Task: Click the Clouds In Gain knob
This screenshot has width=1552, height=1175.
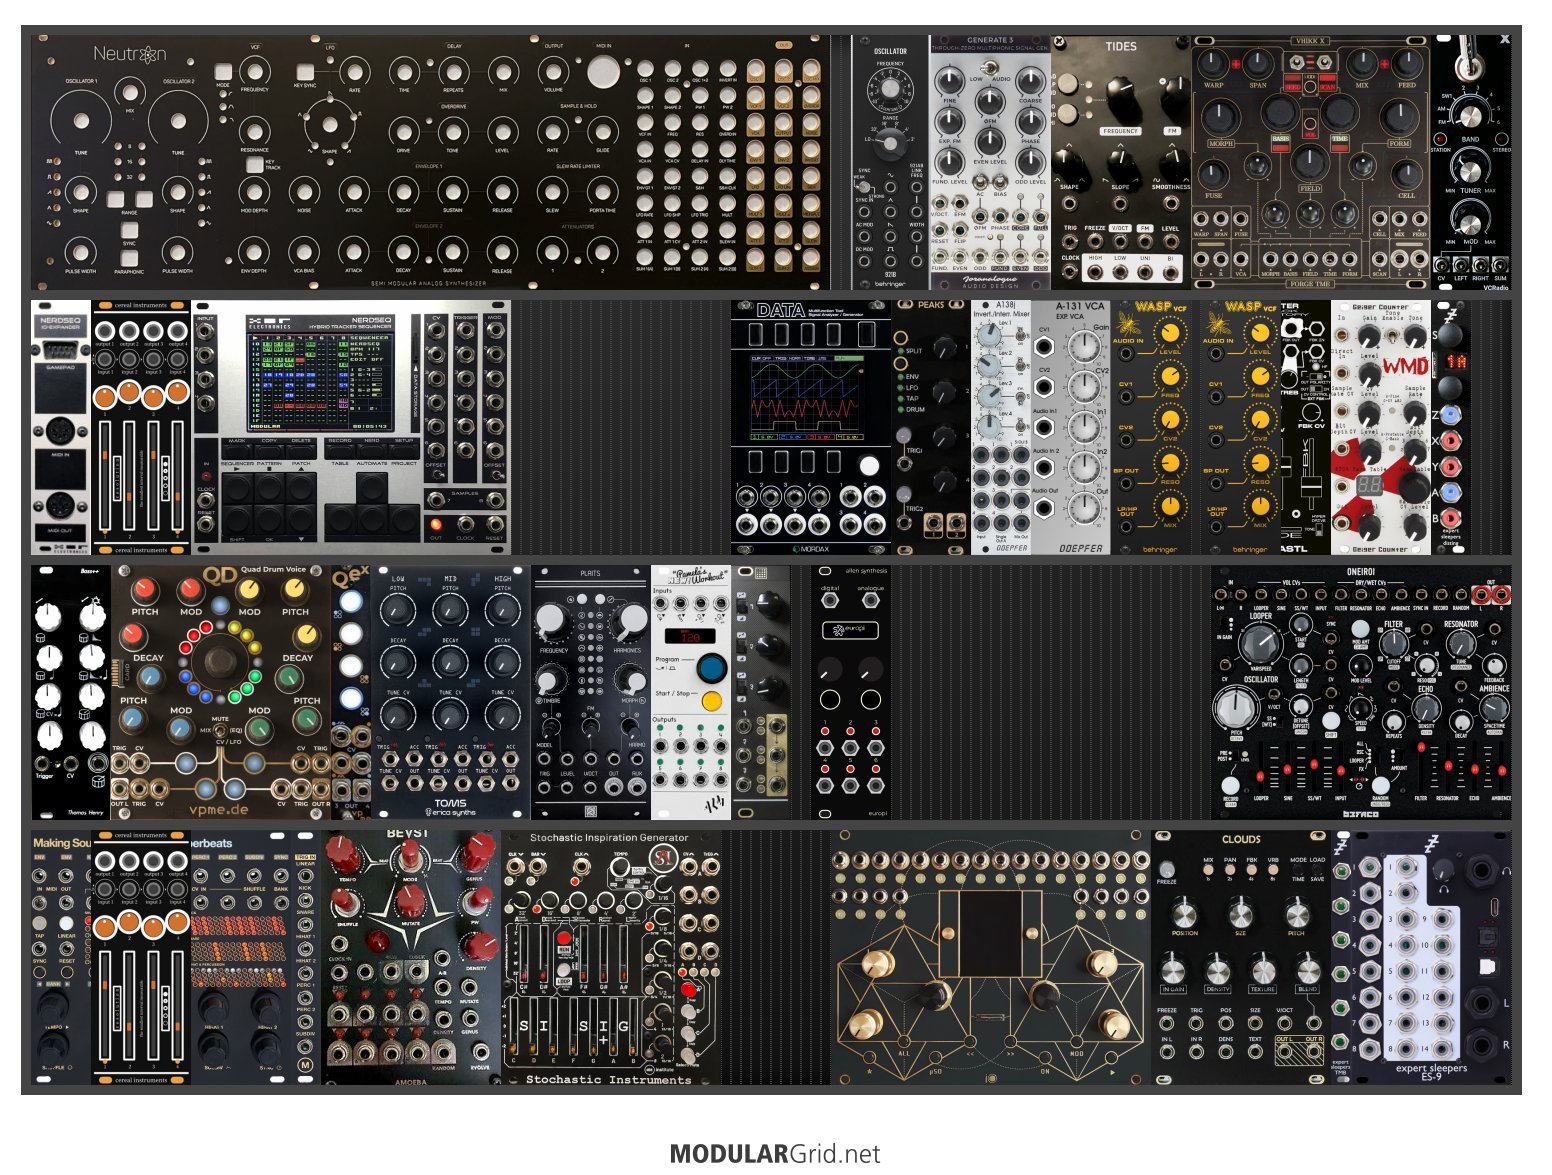Action: point(1173,969)
